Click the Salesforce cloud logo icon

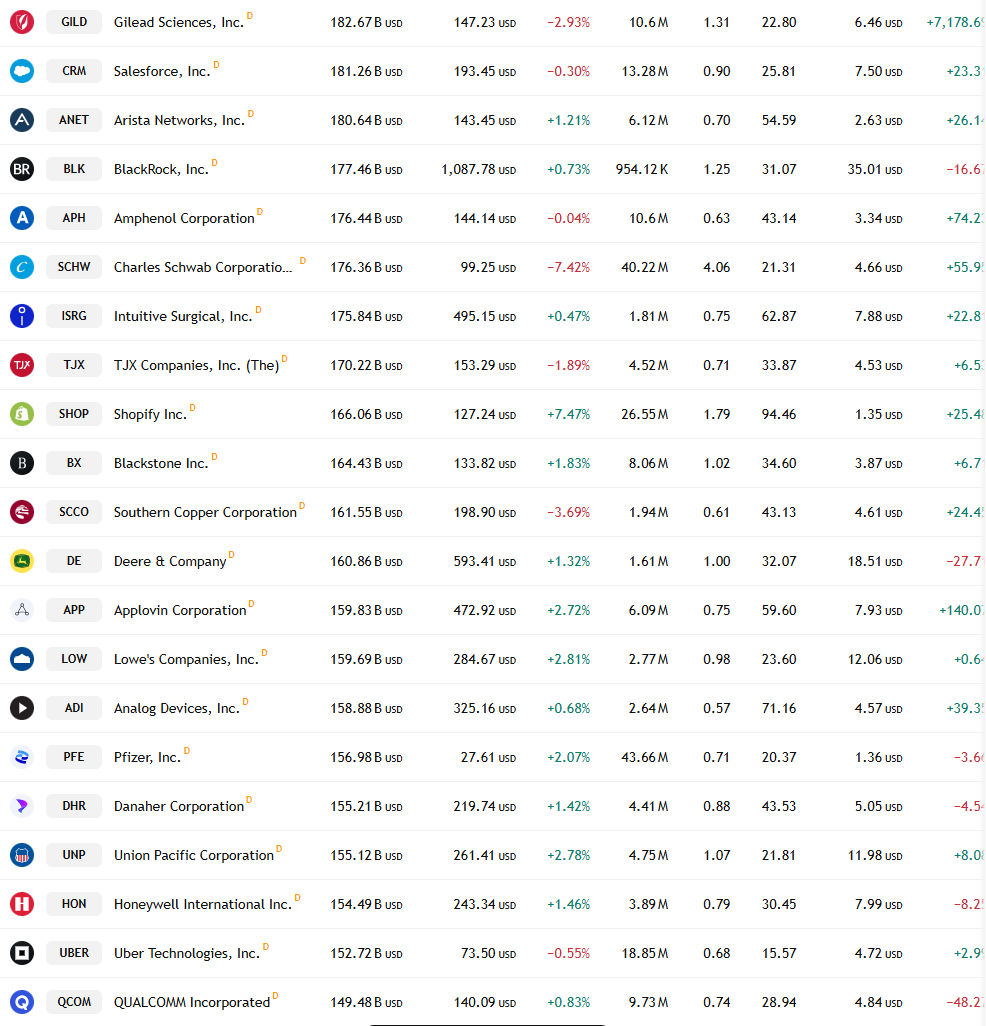(22, 71)
